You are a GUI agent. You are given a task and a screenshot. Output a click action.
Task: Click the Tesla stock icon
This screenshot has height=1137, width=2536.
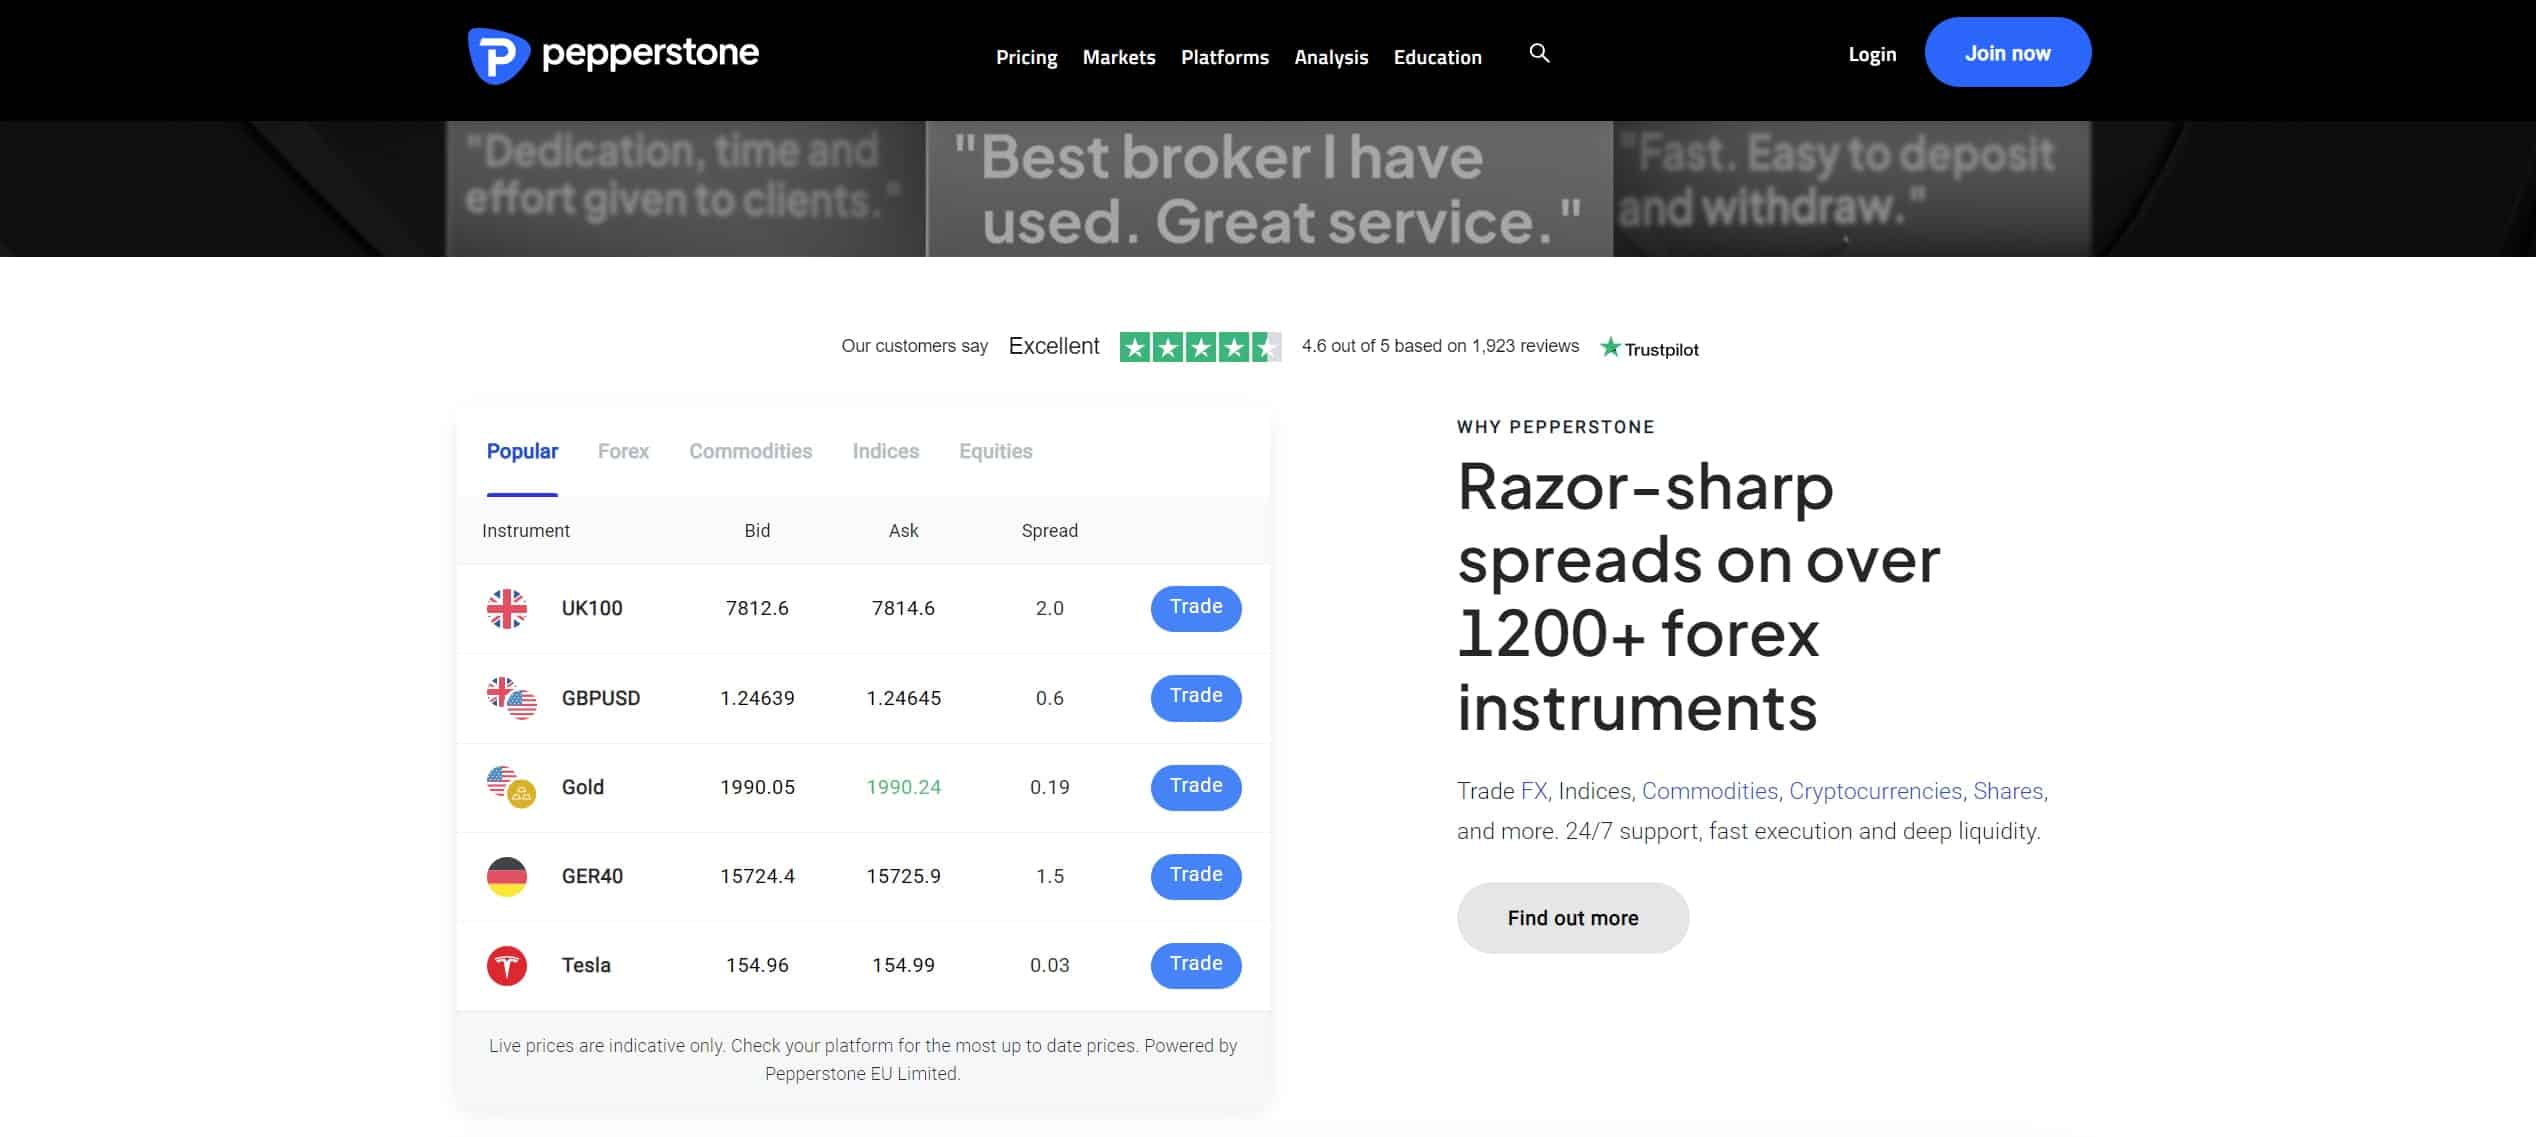click(x=506, y=964)
